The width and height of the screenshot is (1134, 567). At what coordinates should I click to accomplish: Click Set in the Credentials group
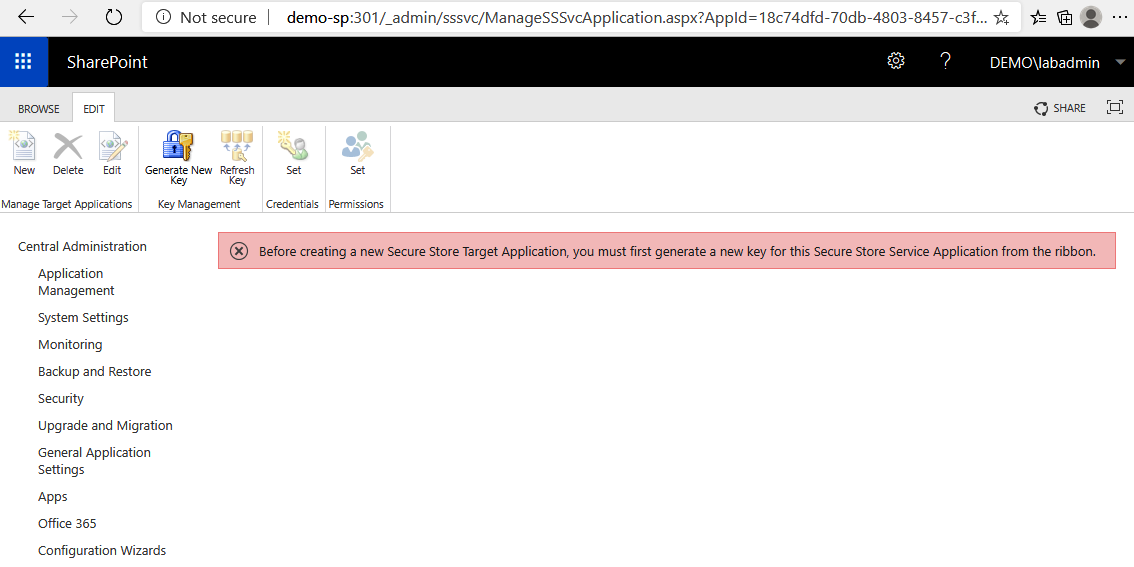(294, 153)
